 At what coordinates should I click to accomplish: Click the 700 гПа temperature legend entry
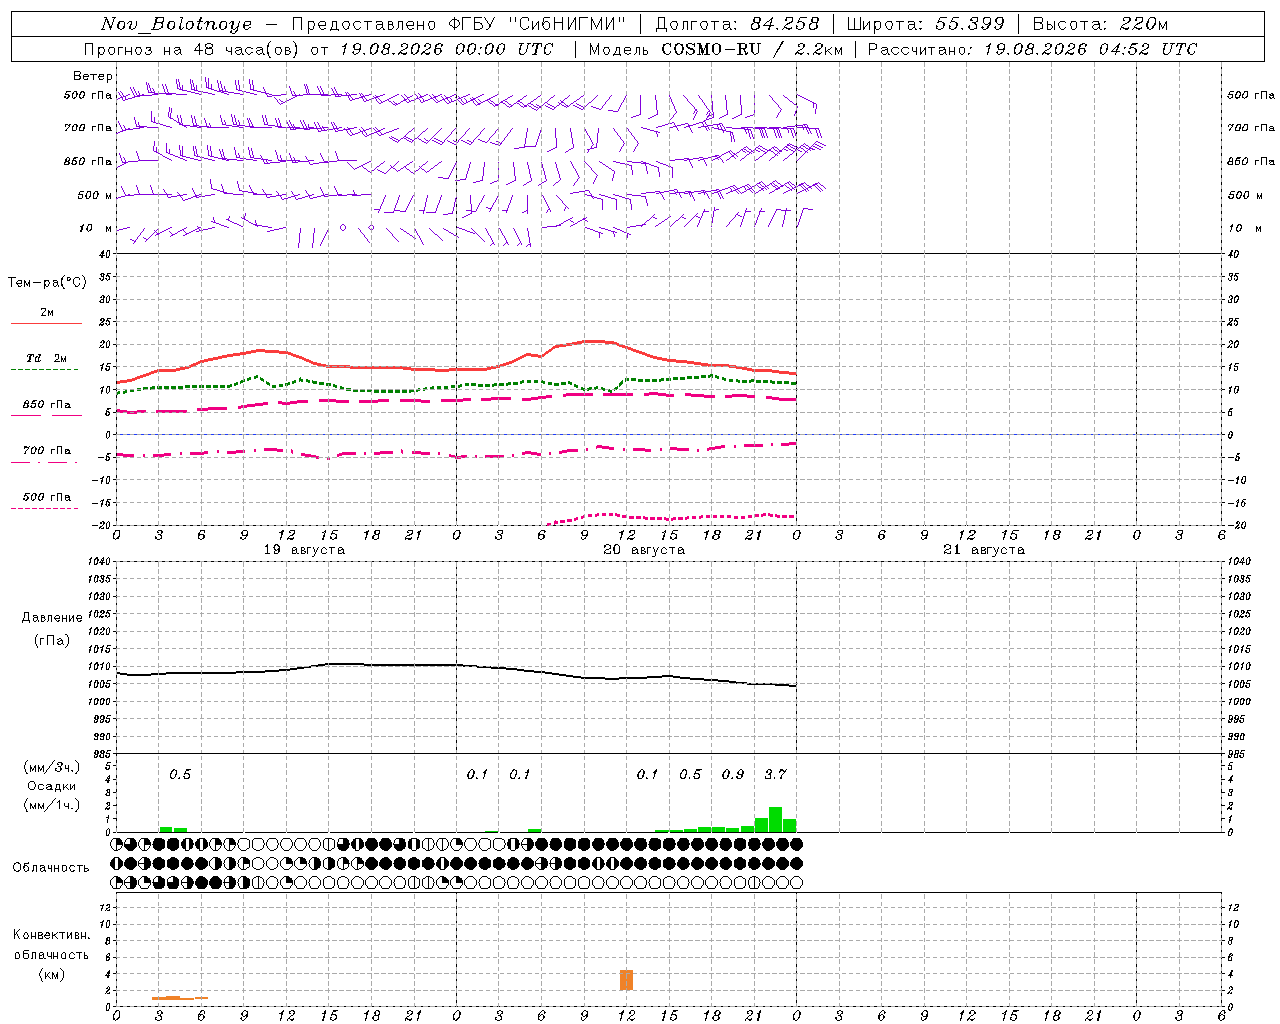click(x=46, y=456)
